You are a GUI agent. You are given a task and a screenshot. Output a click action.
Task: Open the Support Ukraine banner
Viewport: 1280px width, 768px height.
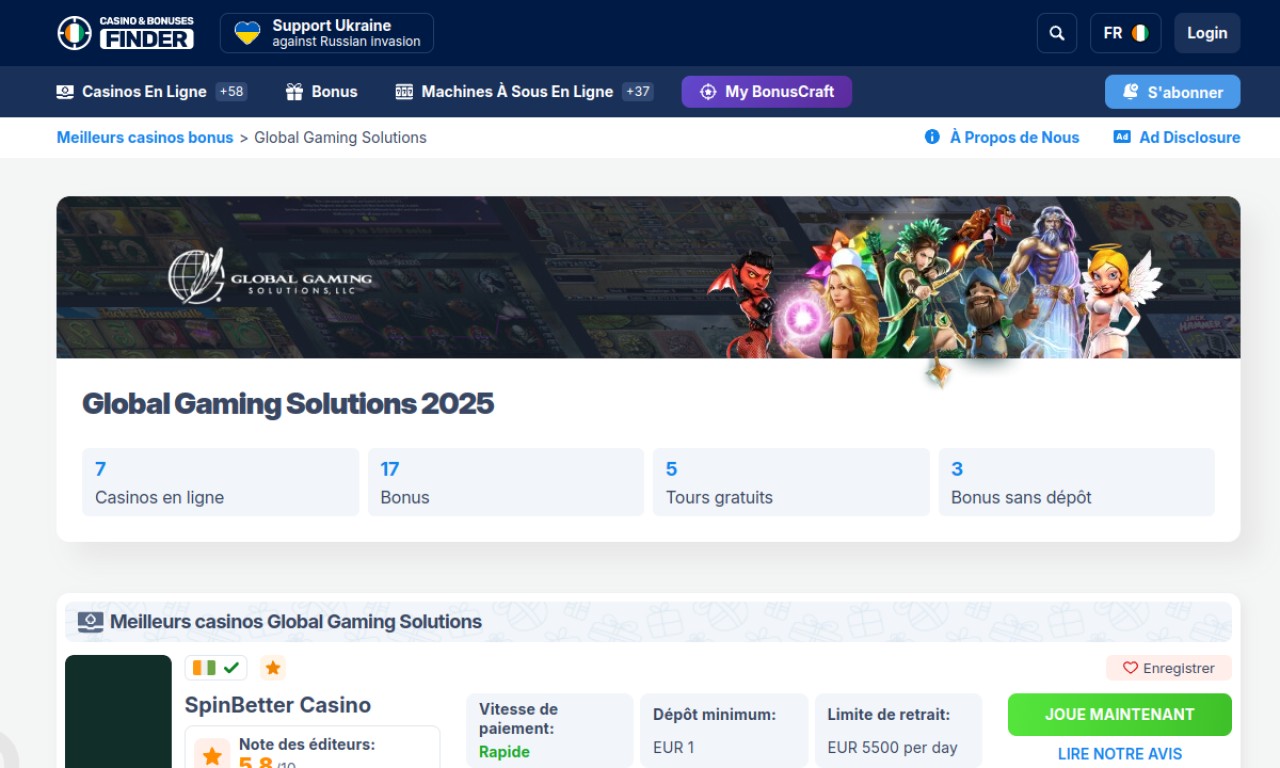(327, 33)
